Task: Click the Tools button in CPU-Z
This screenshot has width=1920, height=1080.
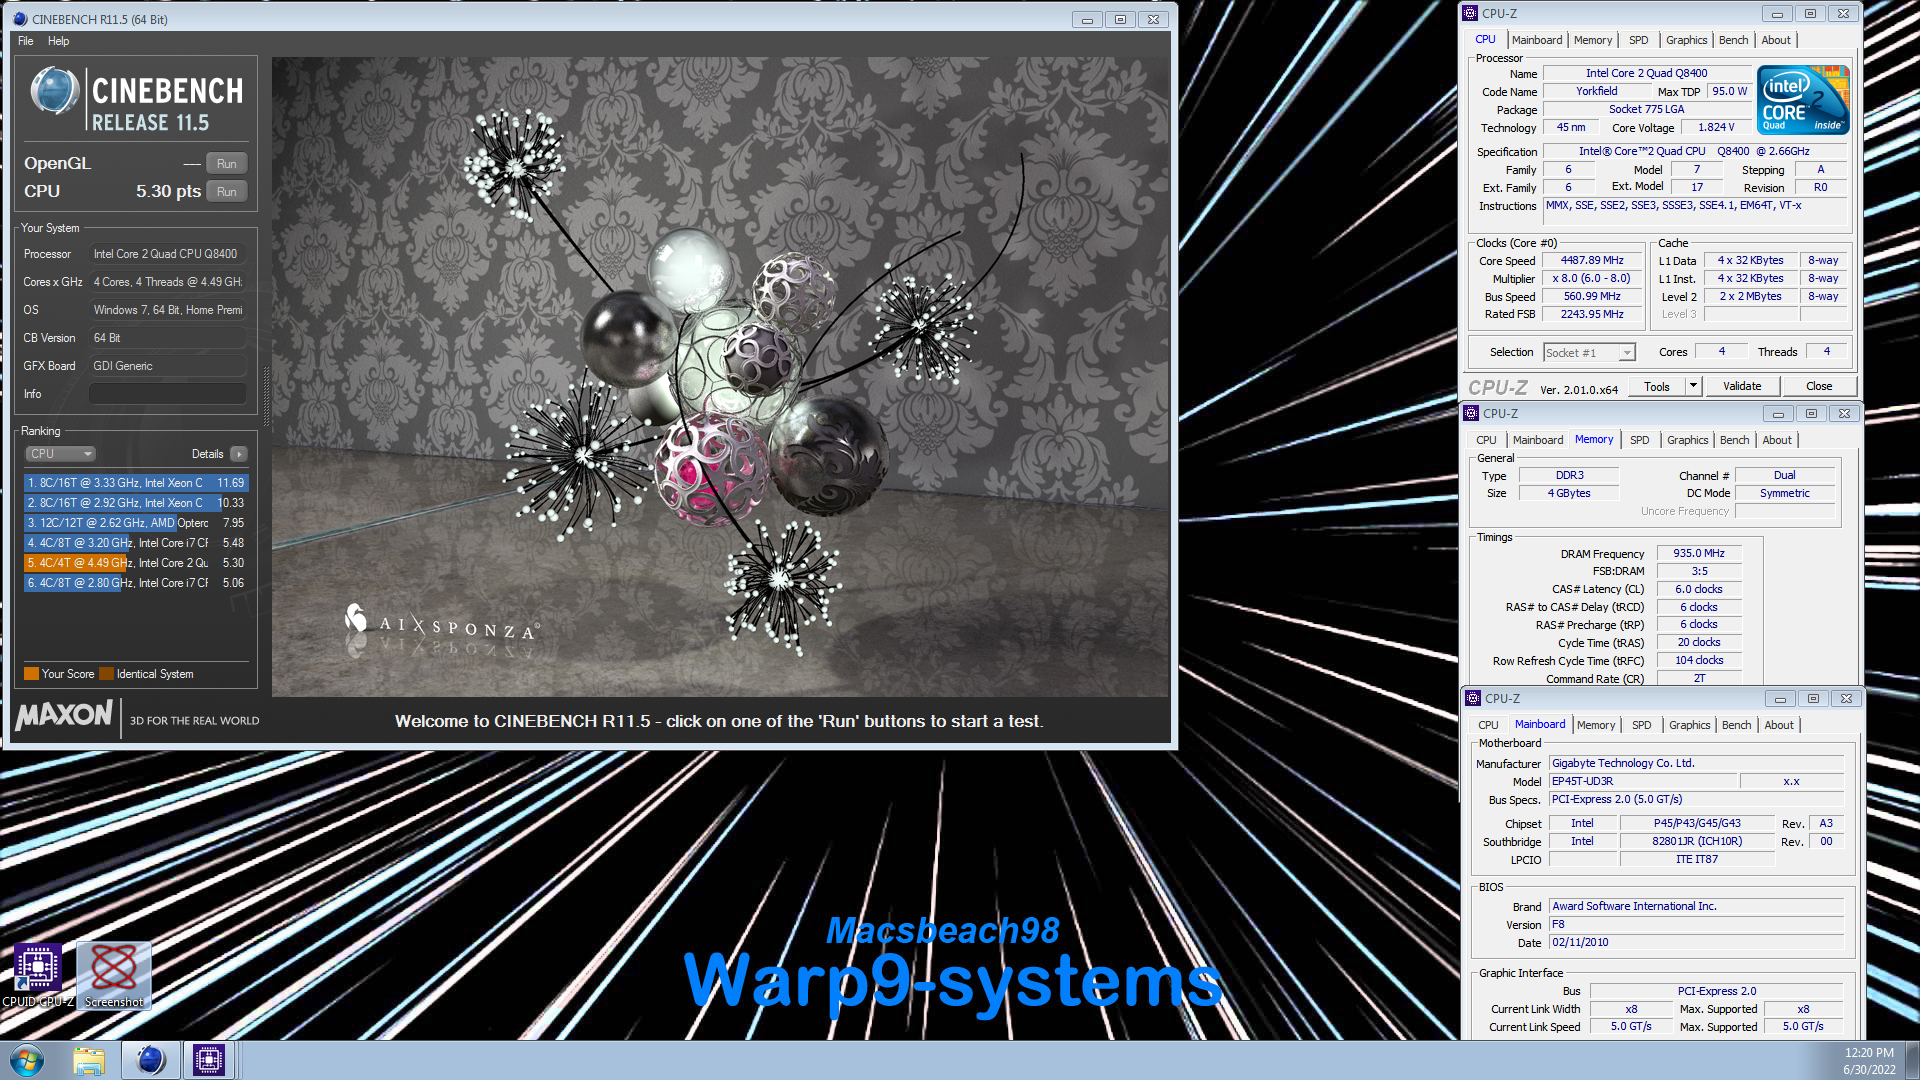Action: pos(1656,387)
